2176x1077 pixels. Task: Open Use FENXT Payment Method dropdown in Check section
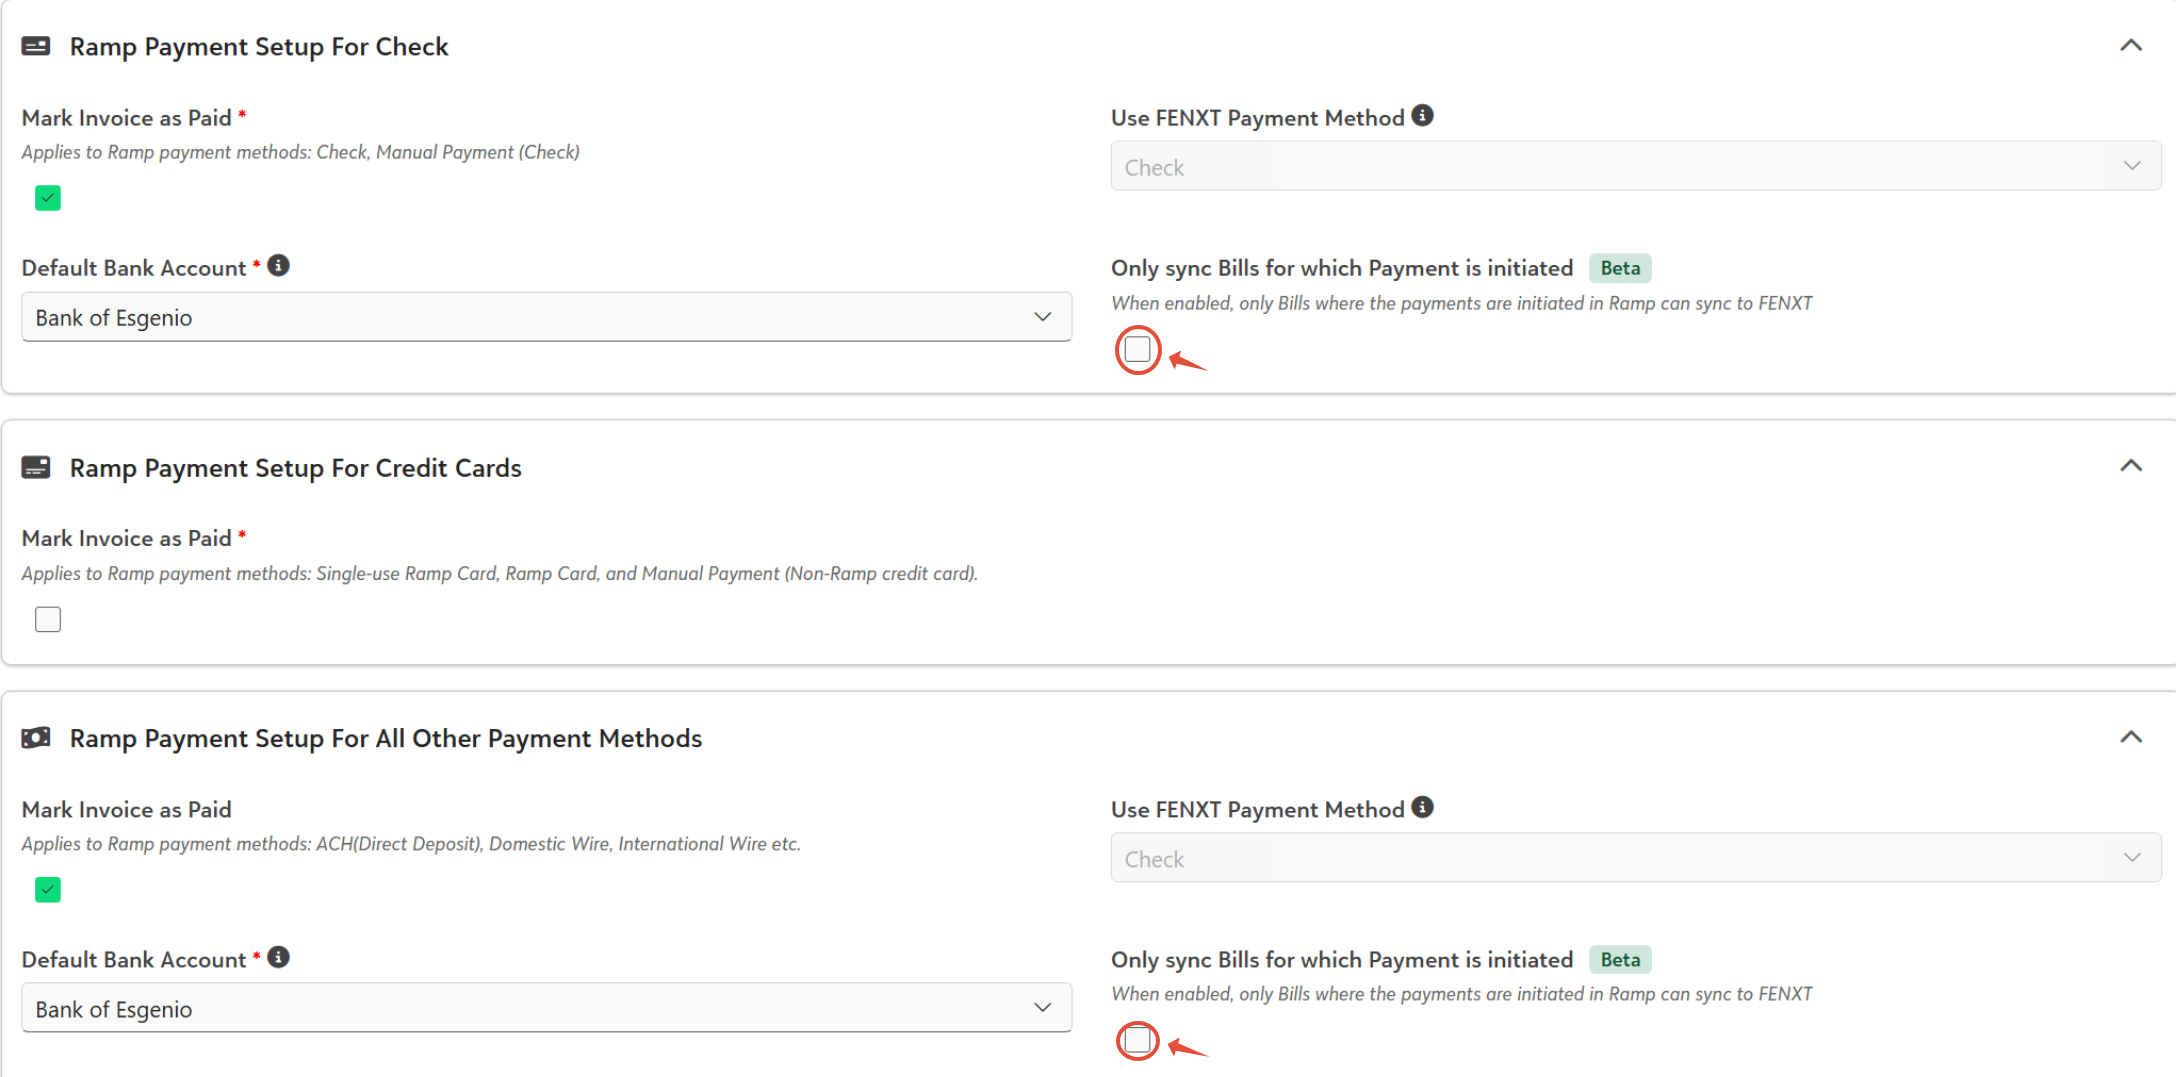pyautogui.click(x=1636, y=166)
